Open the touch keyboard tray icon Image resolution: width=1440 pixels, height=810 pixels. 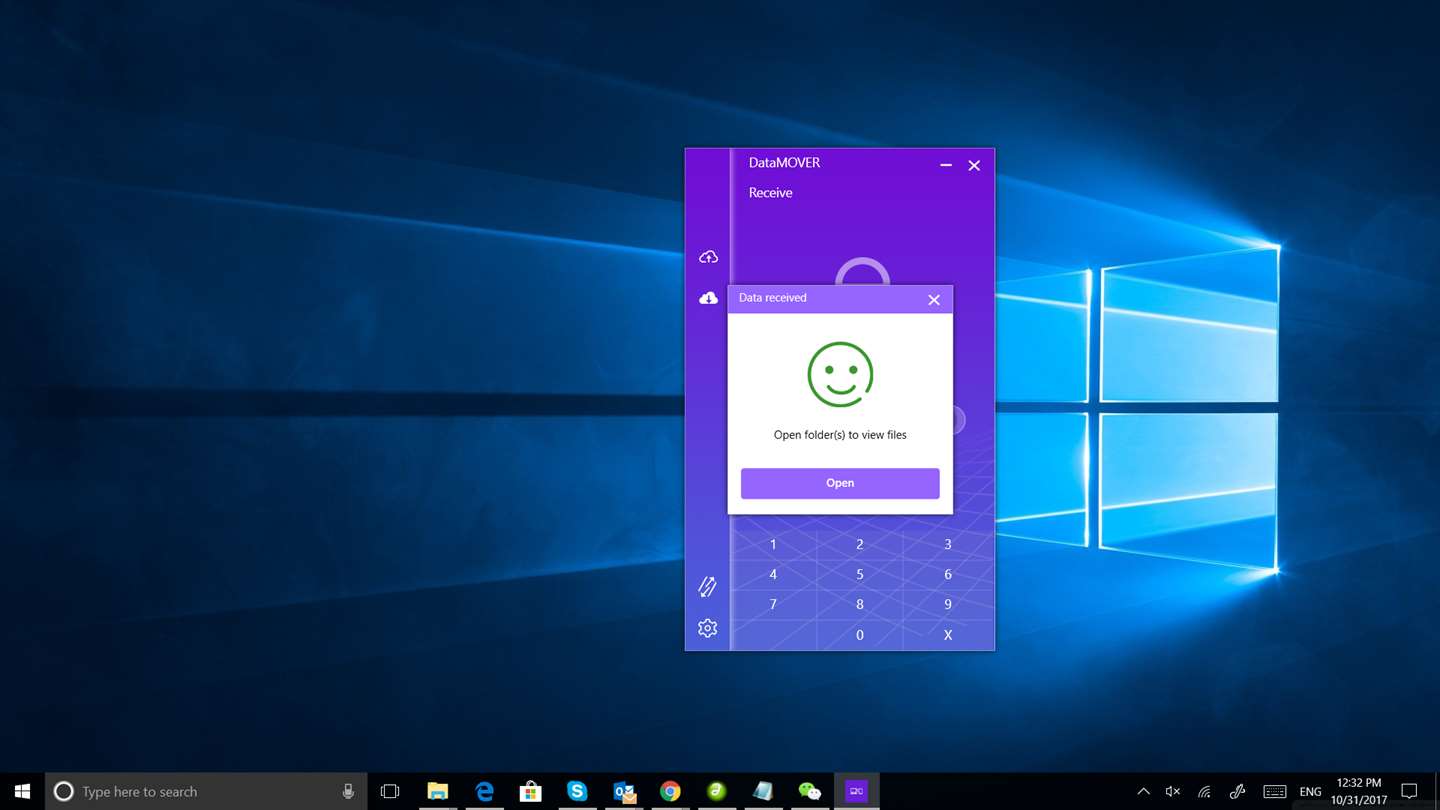pos(1274,791)
